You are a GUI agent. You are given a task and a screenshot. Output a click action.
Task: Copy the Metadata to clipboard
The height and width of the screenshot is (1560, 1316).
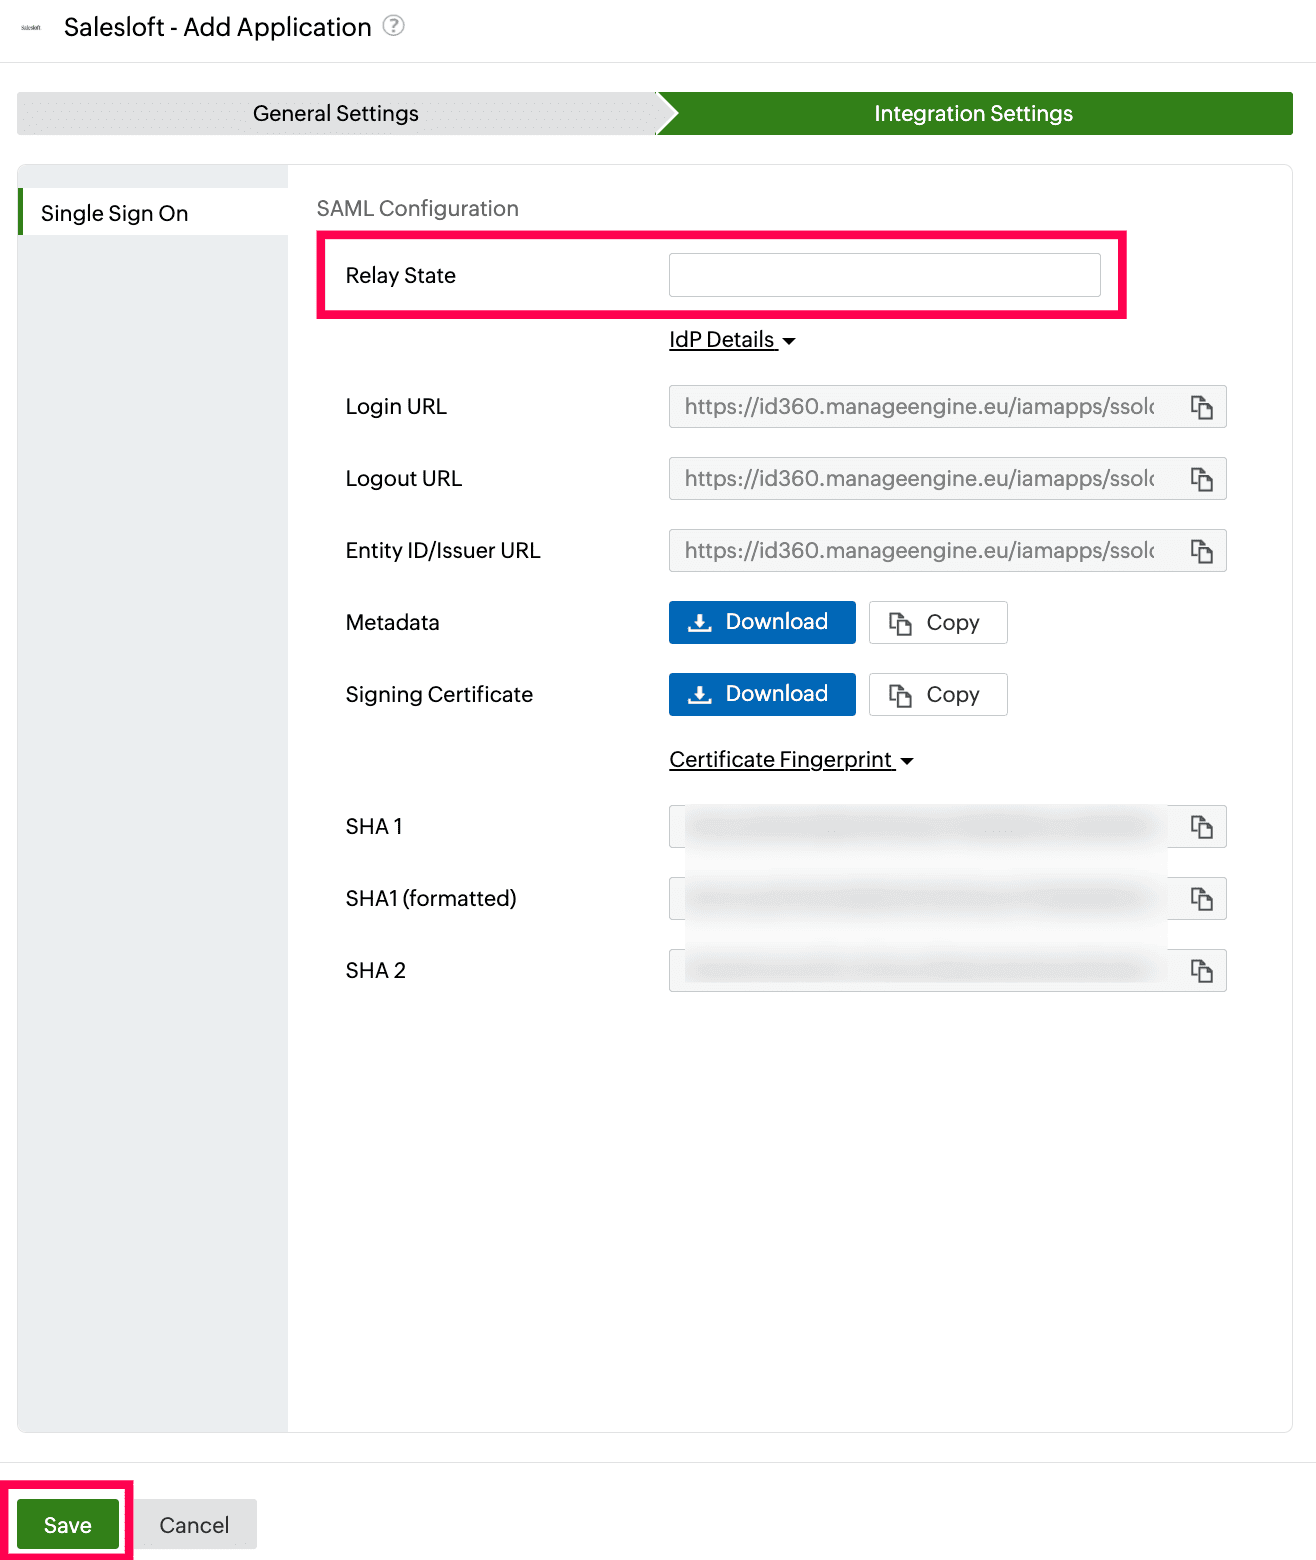click(x=937, y=622)
